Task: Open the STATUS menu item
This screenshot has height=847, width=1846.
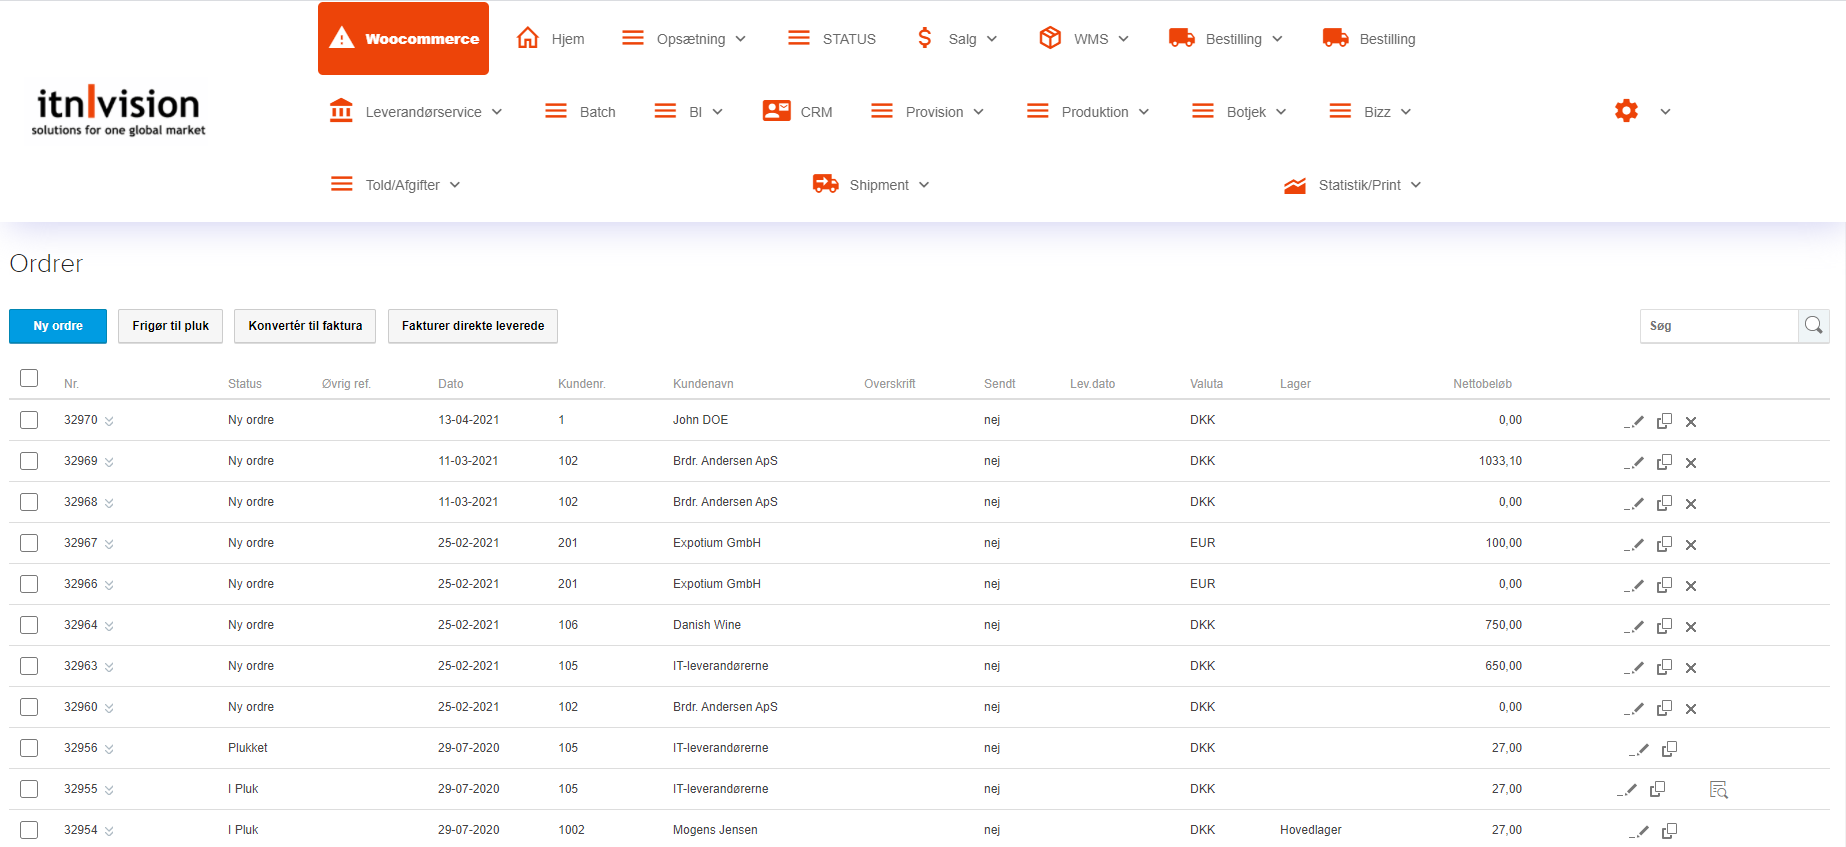Action: (x=832, y=39)
